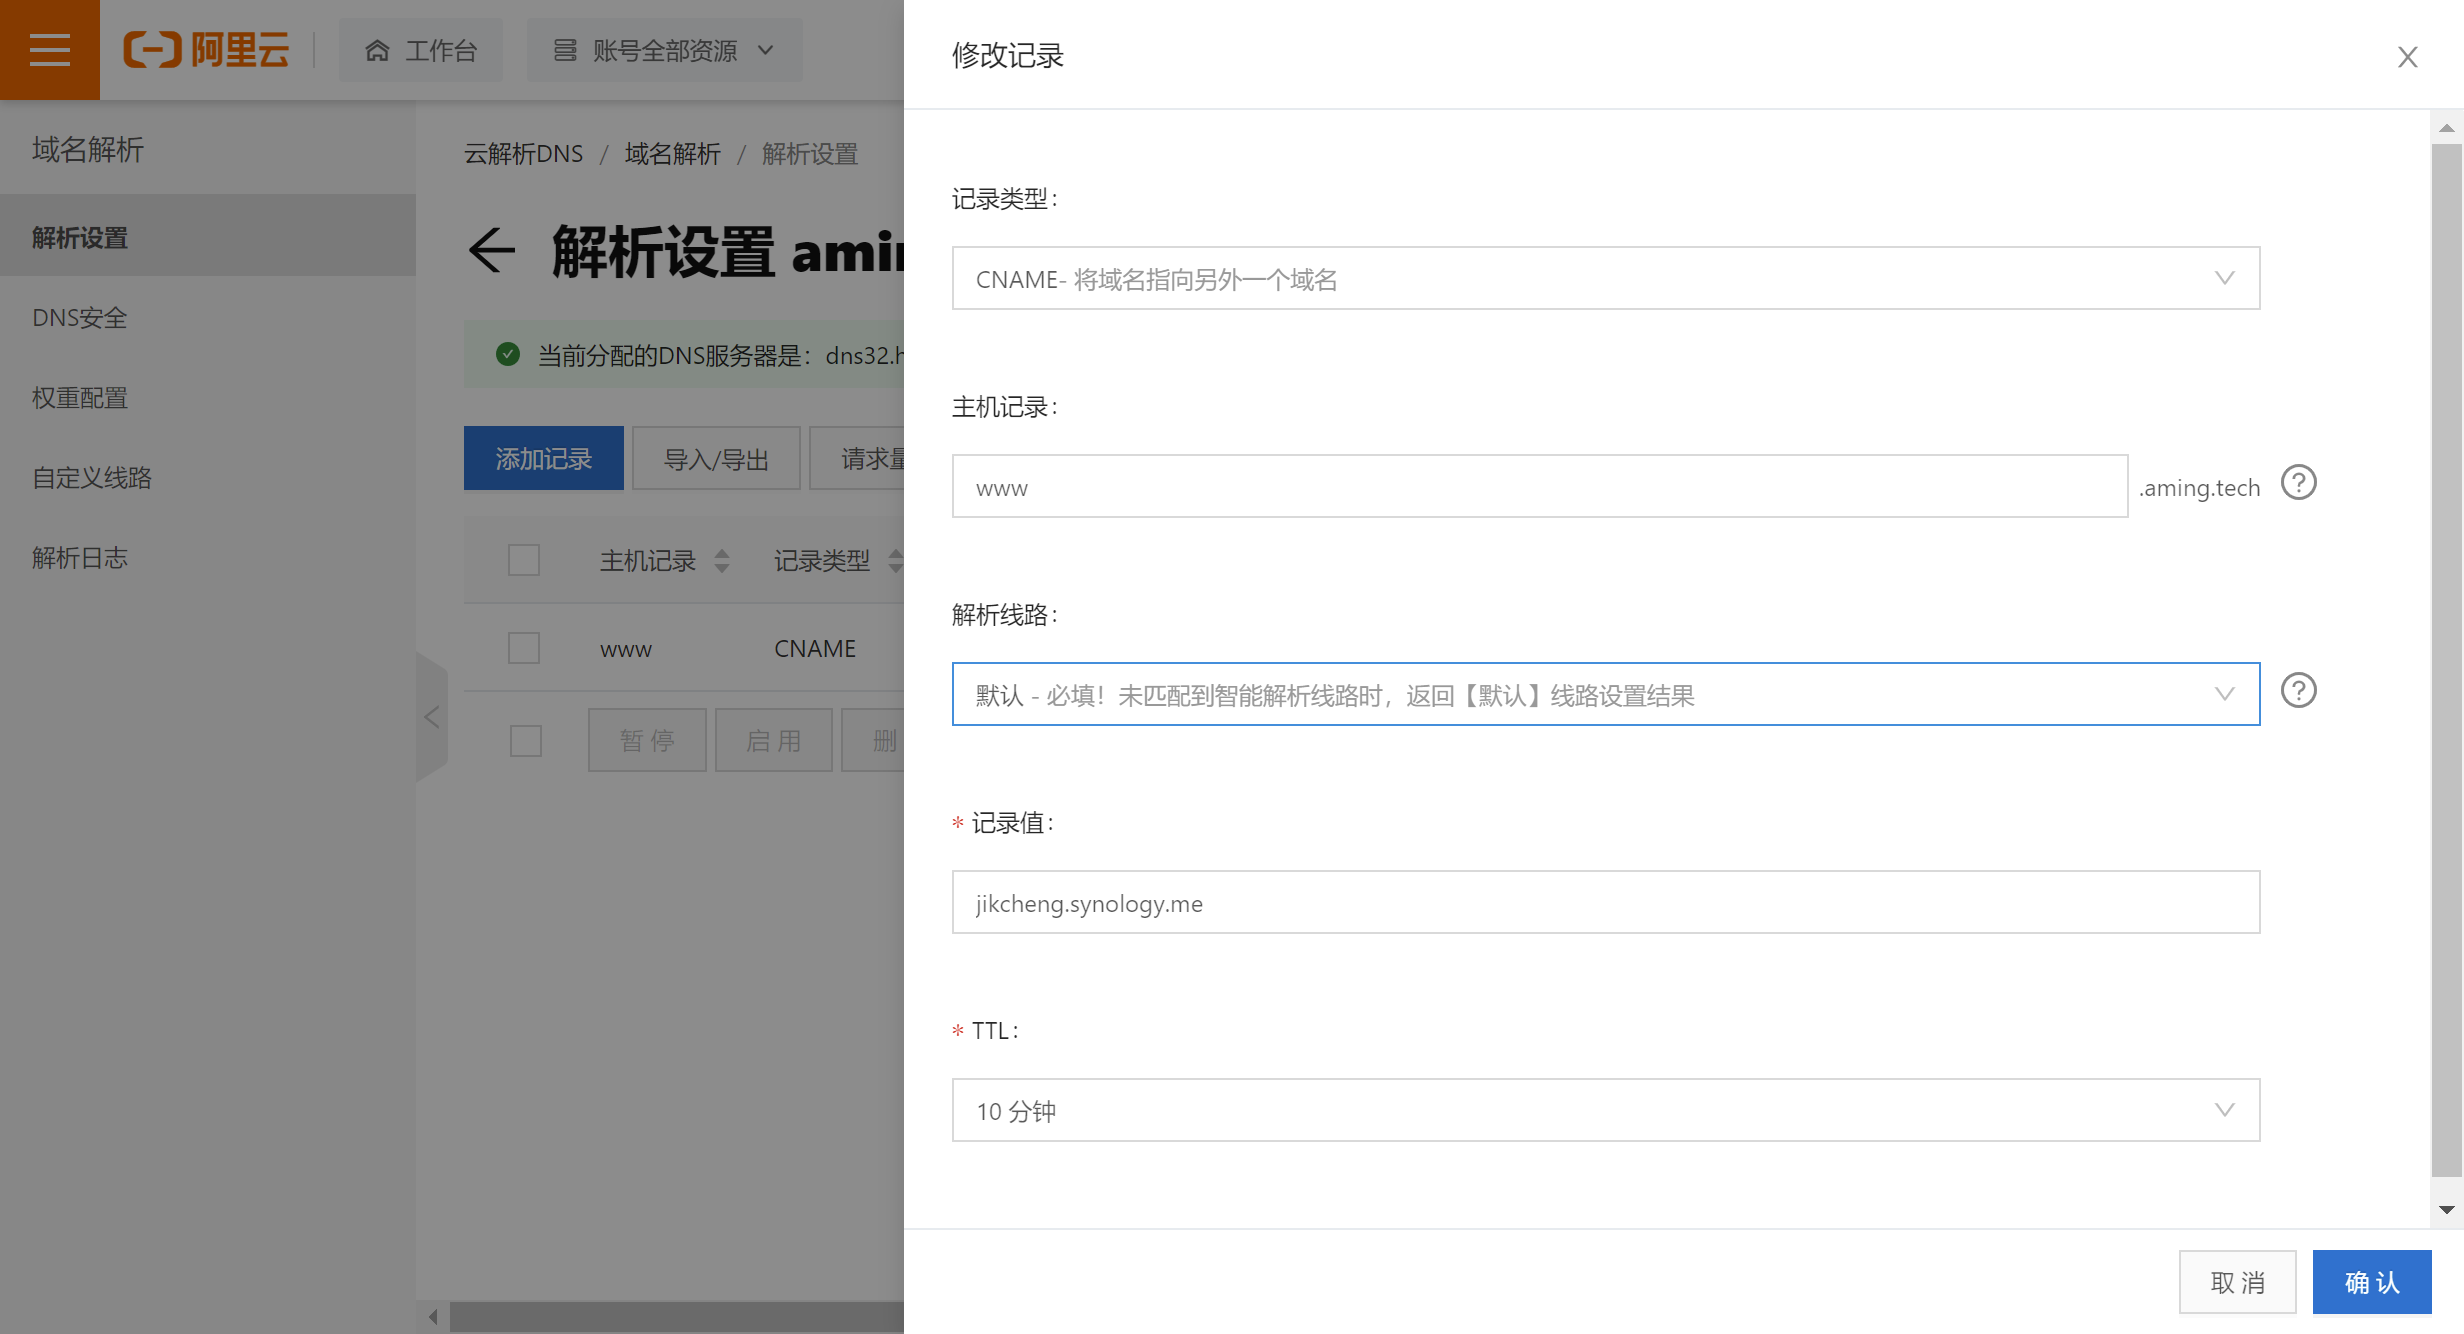Click the 记录类型 column header
The width and height of the screenshot is (2464, 1334).
[822, 560]
